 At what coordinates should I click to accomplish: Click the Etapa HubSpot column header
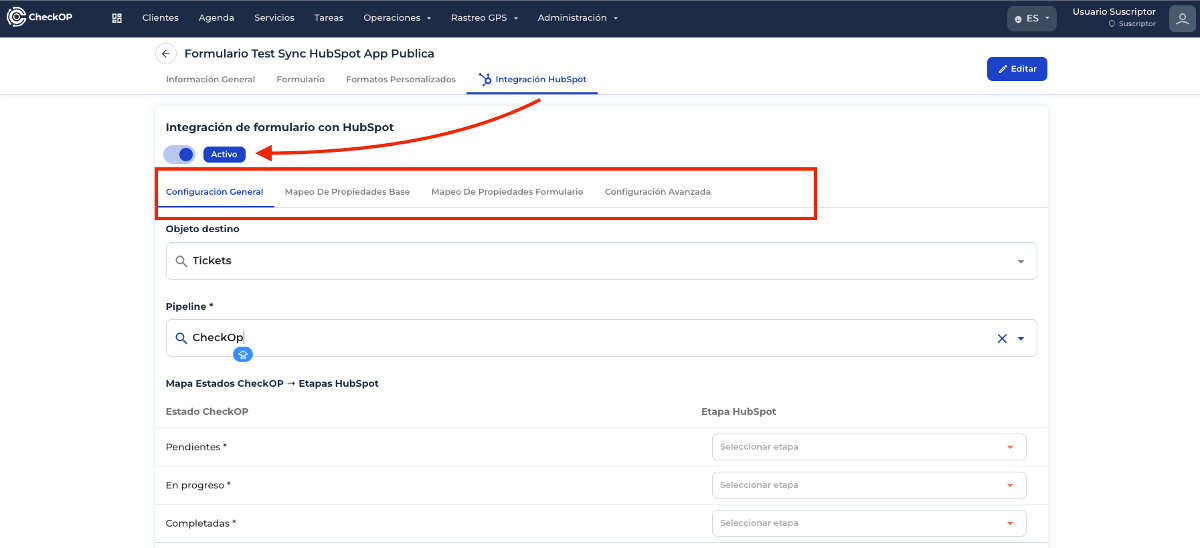click(738, 412)
